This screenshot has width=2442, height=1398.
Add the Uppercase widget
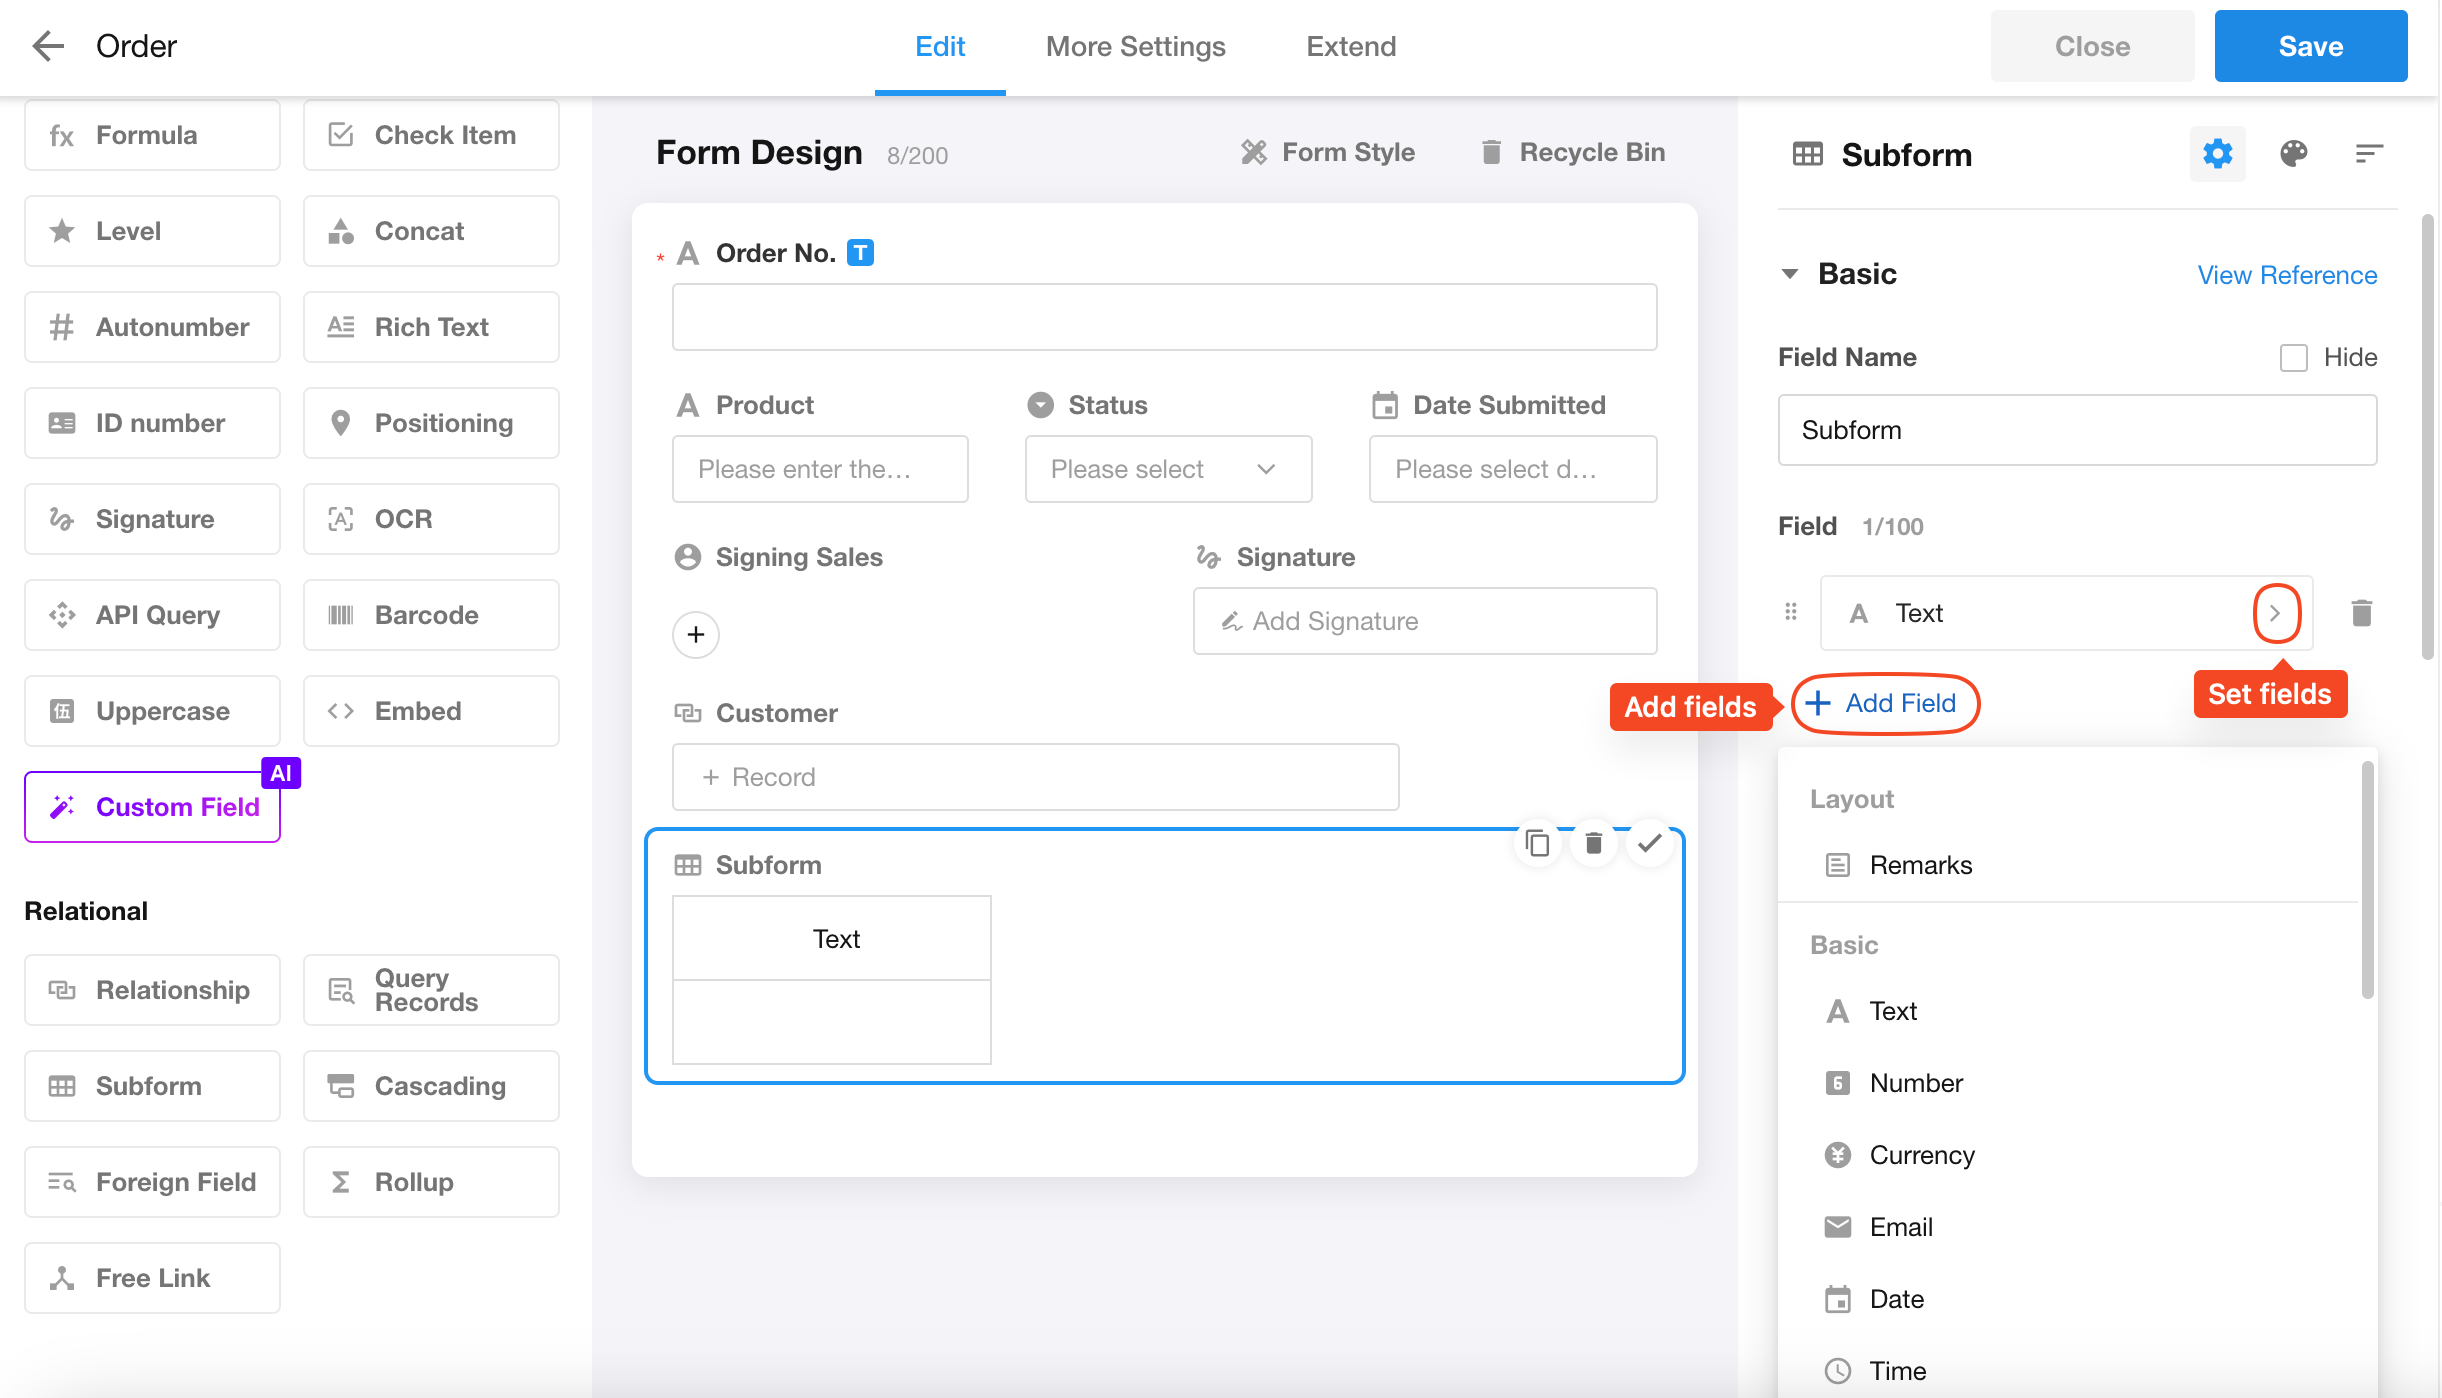click(x=152, y=711)
